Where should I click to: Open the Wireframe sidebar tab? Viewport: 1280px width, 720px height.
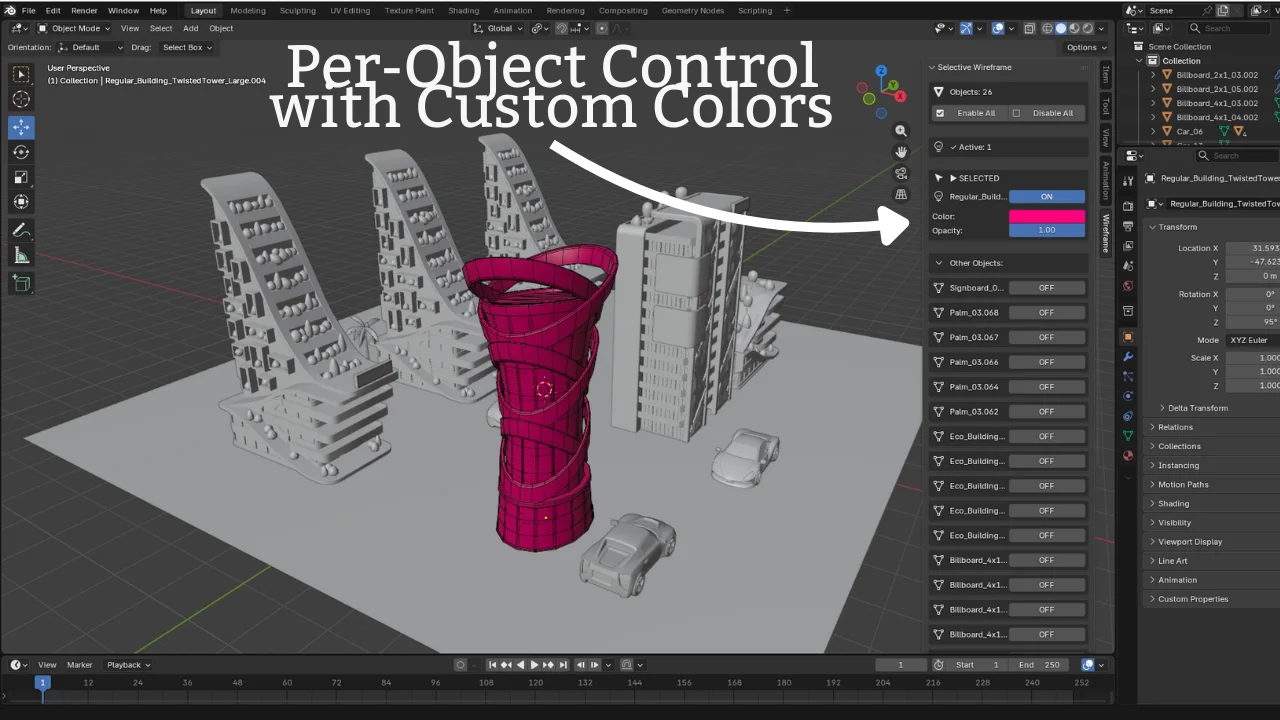(x=1105, y=235)
